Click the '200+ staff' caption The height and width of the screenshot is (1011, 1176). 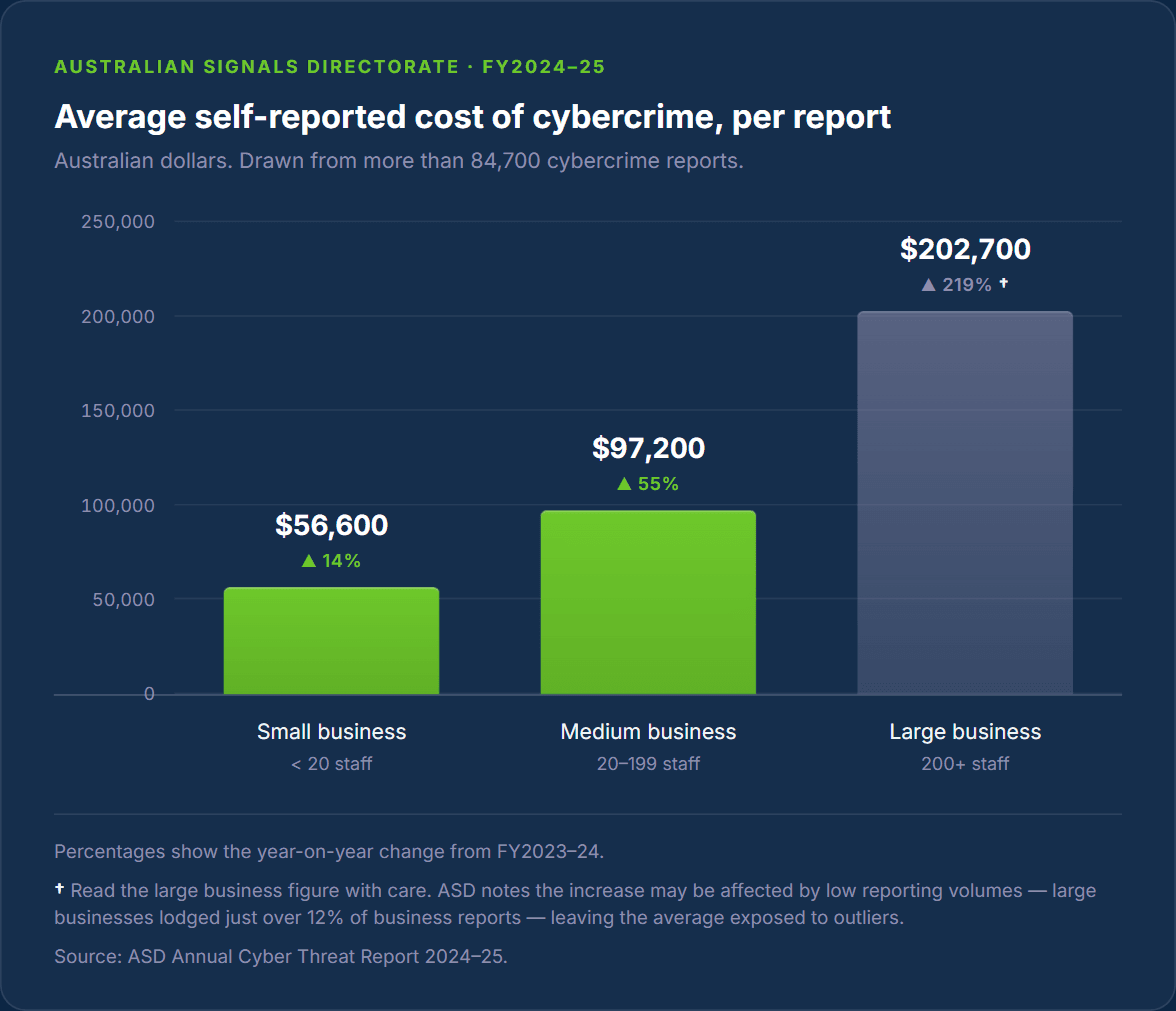tap(965, 764)
